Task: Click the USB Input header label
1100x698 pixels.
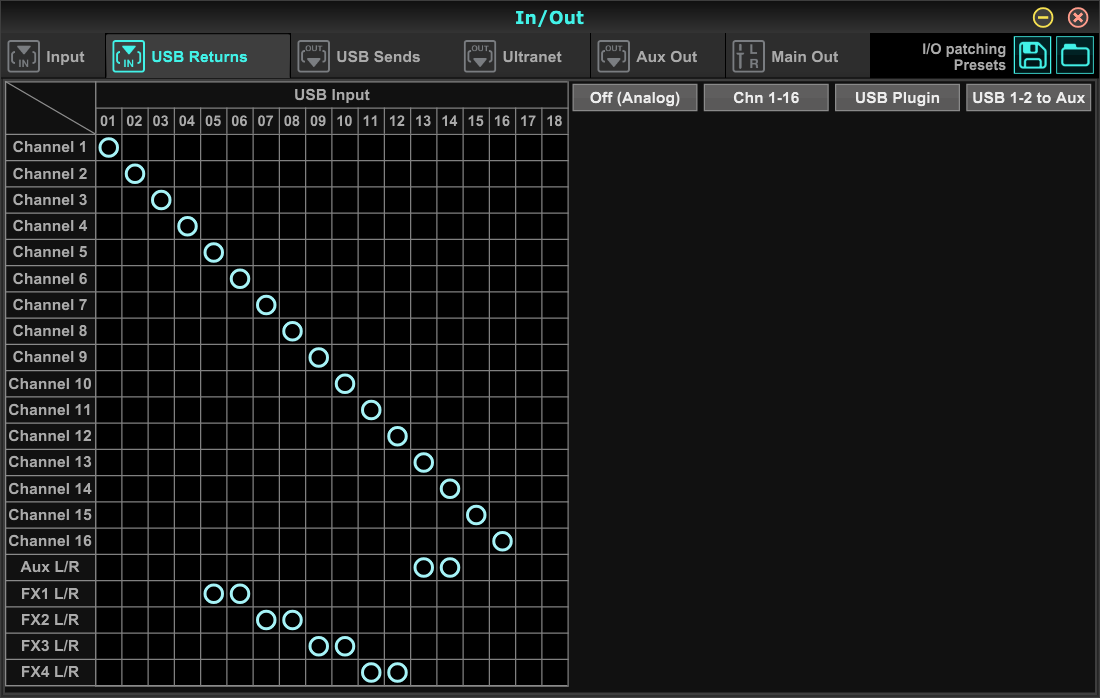Action: 332,95
